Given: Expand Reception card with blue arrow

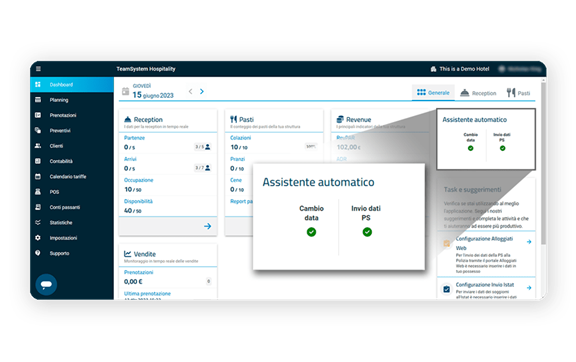Looking at the screenshot, I should (208, 226).
